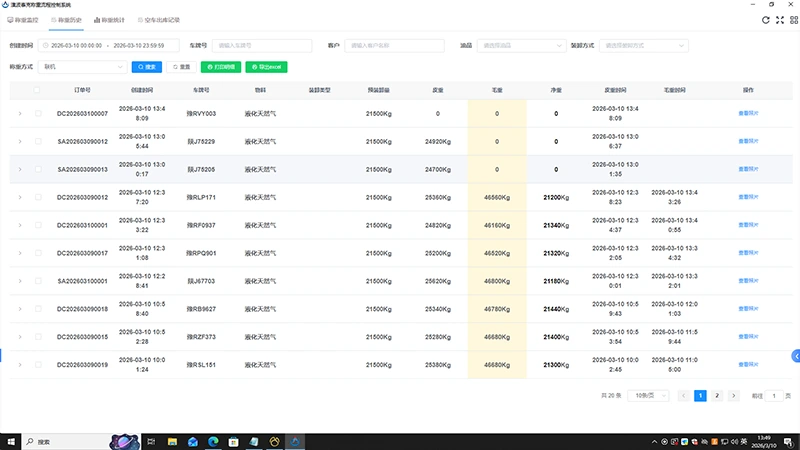The width and height of the screenshot is (800, 450).
Task: Open the view link for row DC202603100007
Action: 748,113
